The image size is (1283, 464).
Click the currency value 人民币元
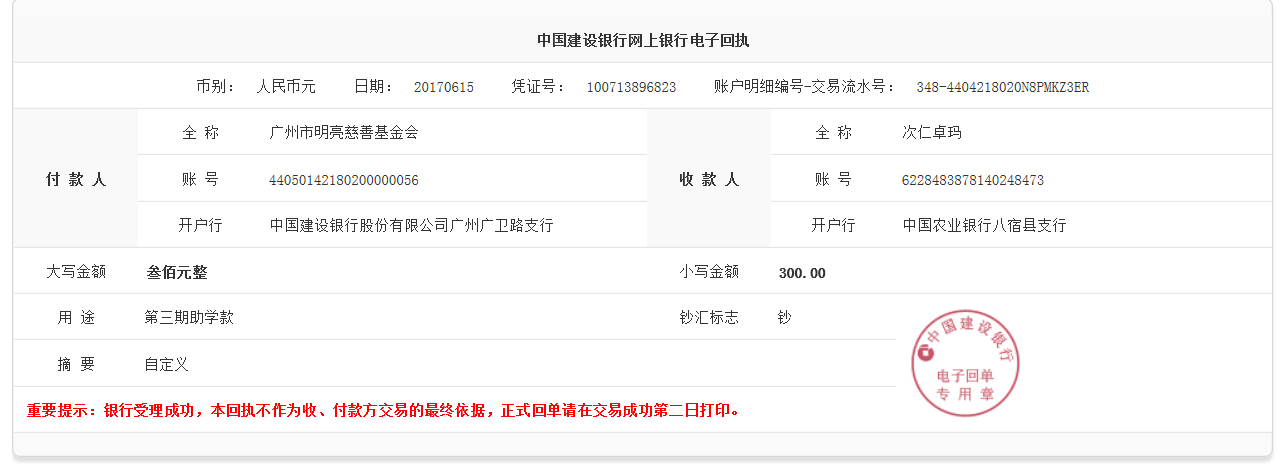point(286,87)
